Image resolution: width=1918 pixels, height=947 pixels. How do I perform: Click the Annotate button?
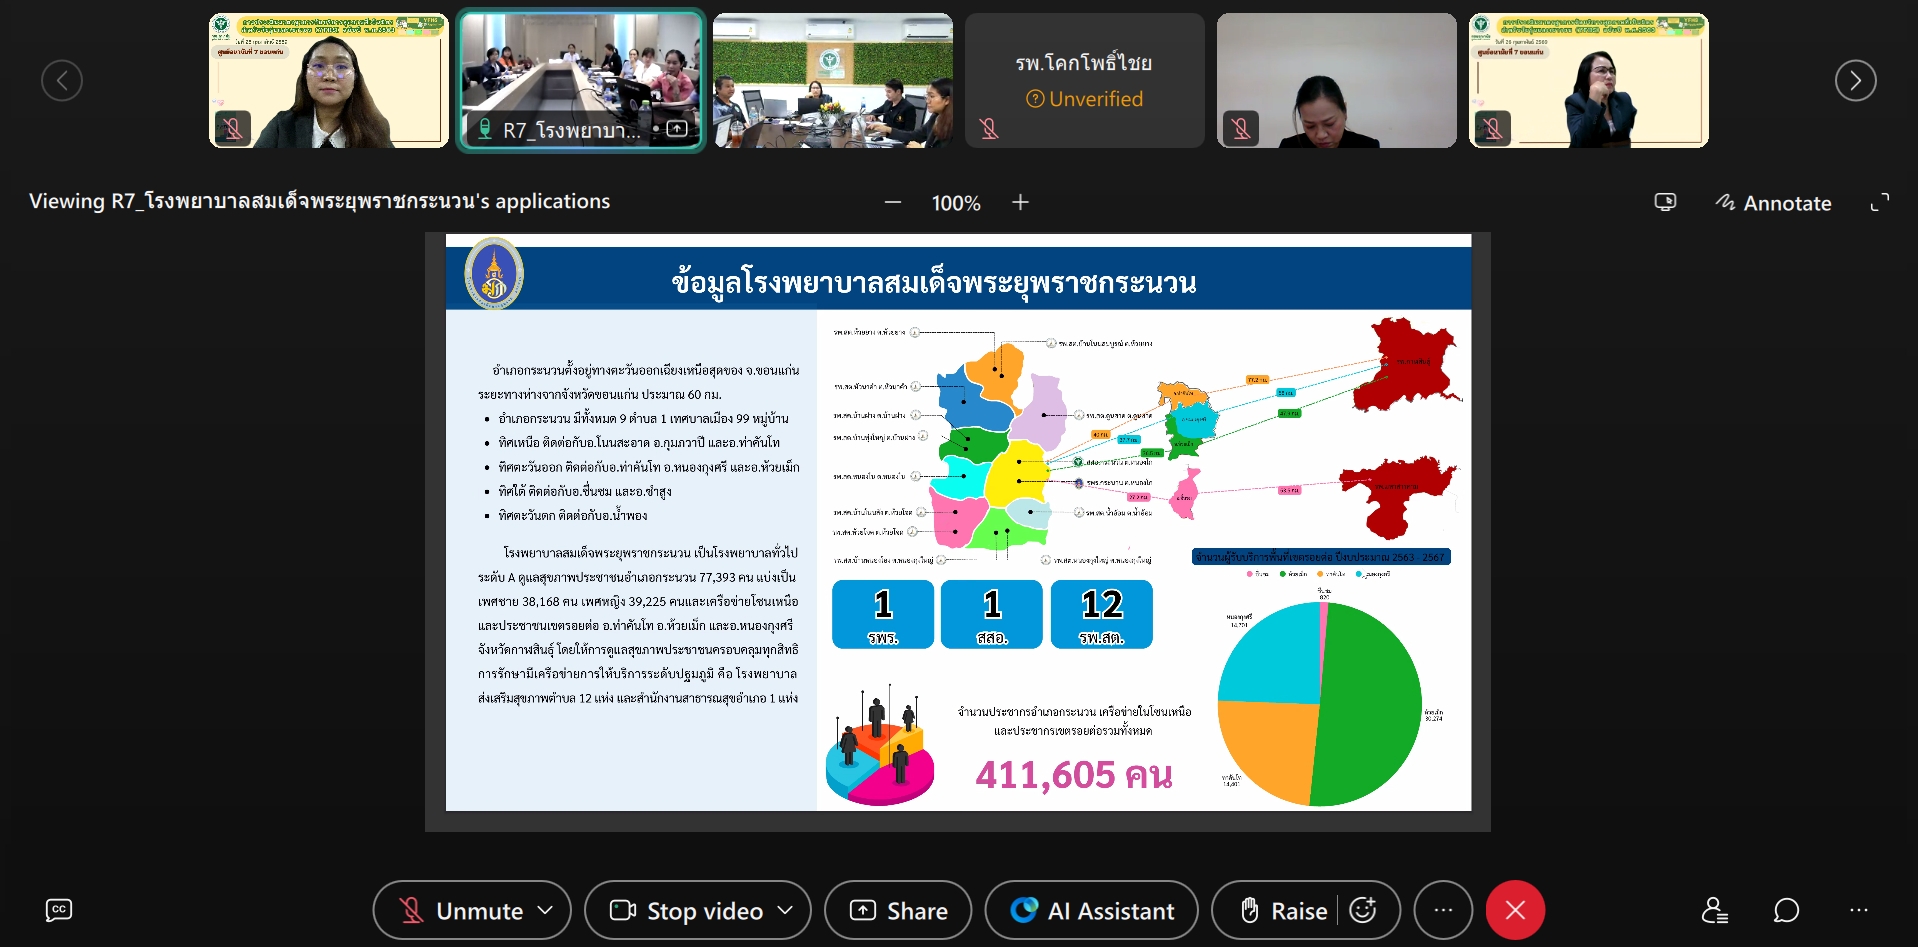[1773, 203]
